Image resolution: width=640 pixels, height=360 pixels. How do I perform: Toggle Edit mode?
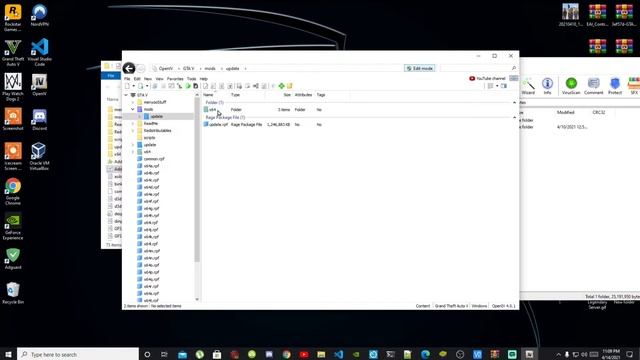pos(420,69)
